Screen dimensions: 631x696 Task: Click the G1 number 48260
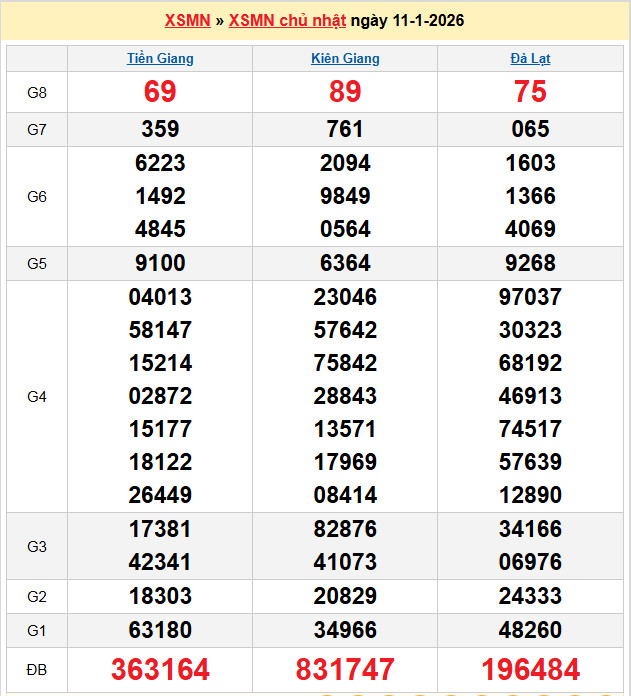[530, 631]
